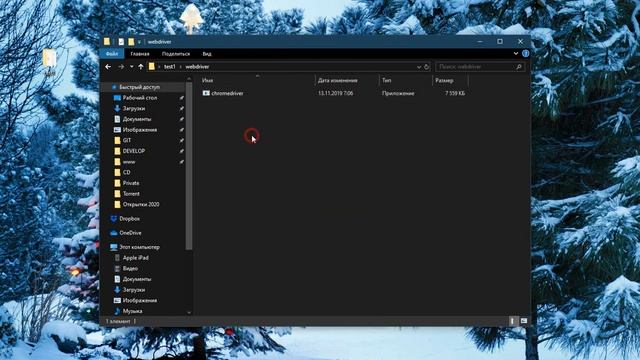Select test1 in the address path

(169, 67)
